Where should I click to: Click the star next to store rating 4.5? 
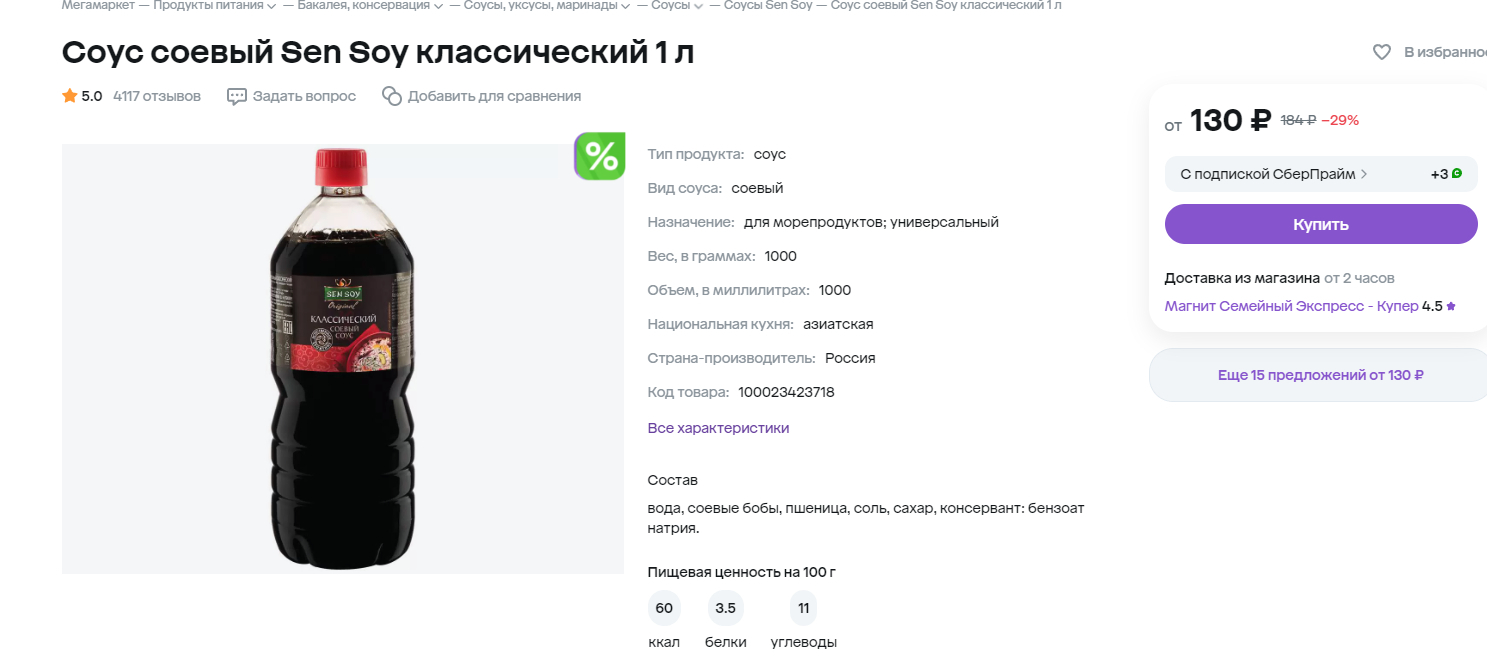pyautogui.click(x=1451, y=306)
